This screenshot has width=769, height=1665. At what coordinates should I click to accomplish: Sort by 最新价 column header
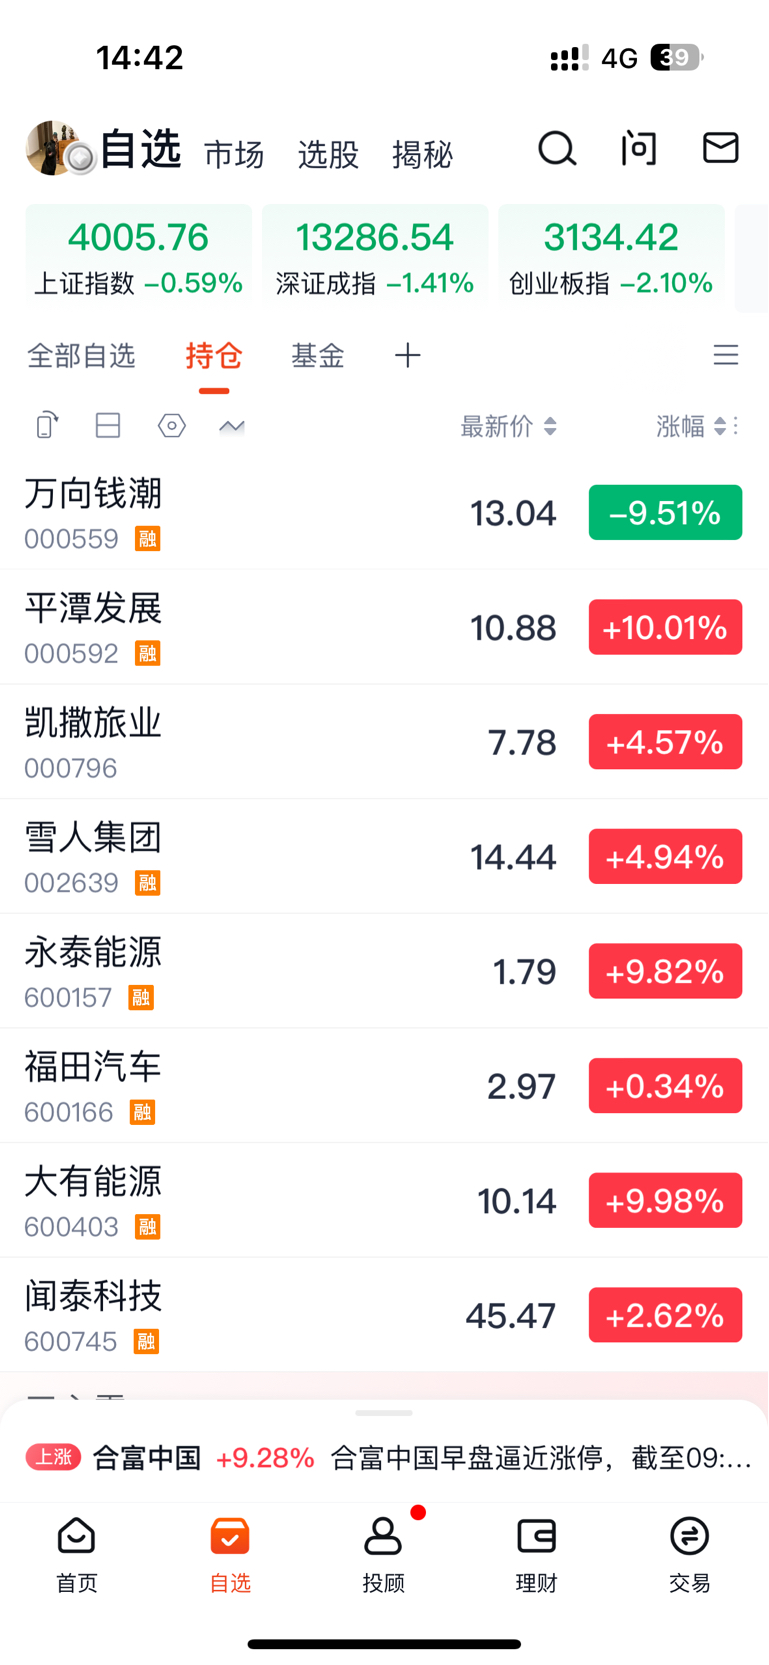tap(507, 427)
